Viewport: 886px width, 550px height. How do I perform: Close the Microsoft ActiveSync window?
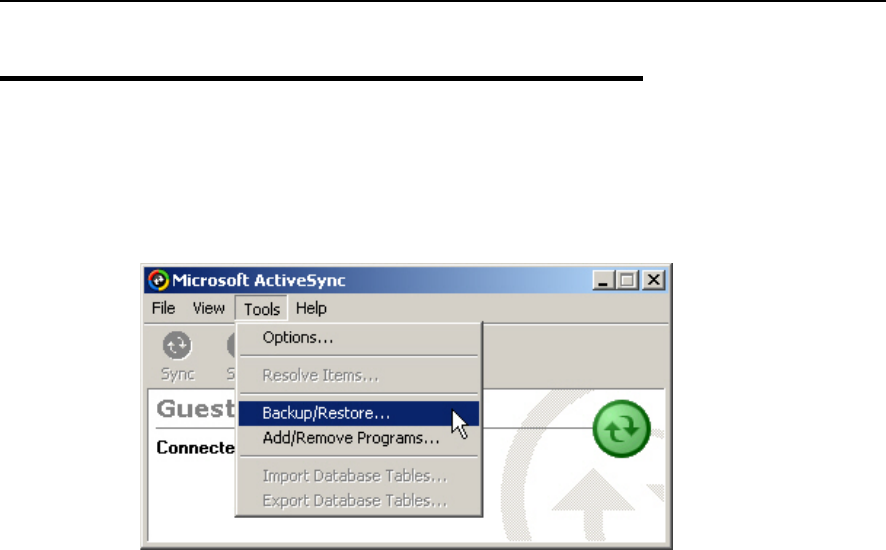pyautogui.click(x=654, y=280)
